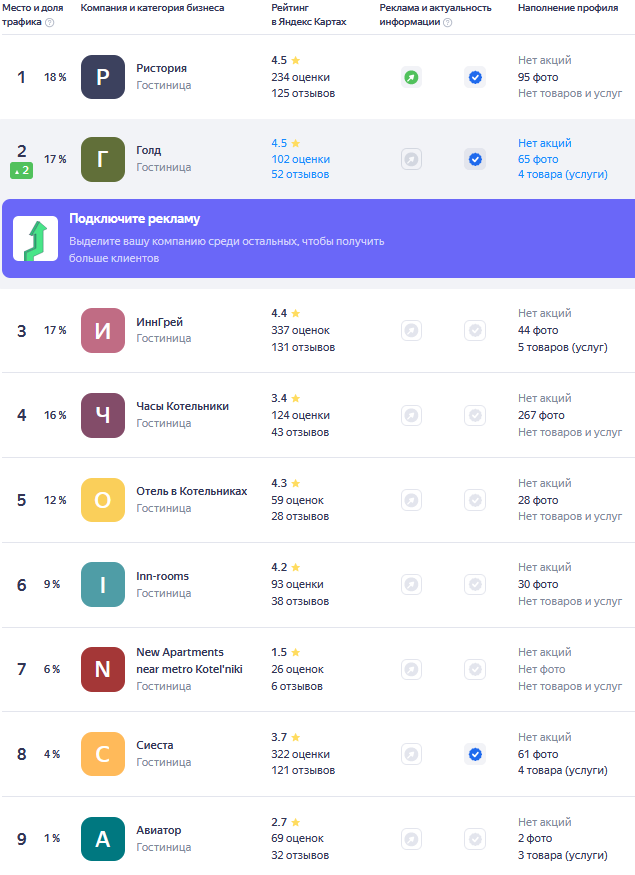This screenshot has width=635, height=875.
Task: Open Голд's '52 отзыва' link
Action: click(x=300, y=175)
